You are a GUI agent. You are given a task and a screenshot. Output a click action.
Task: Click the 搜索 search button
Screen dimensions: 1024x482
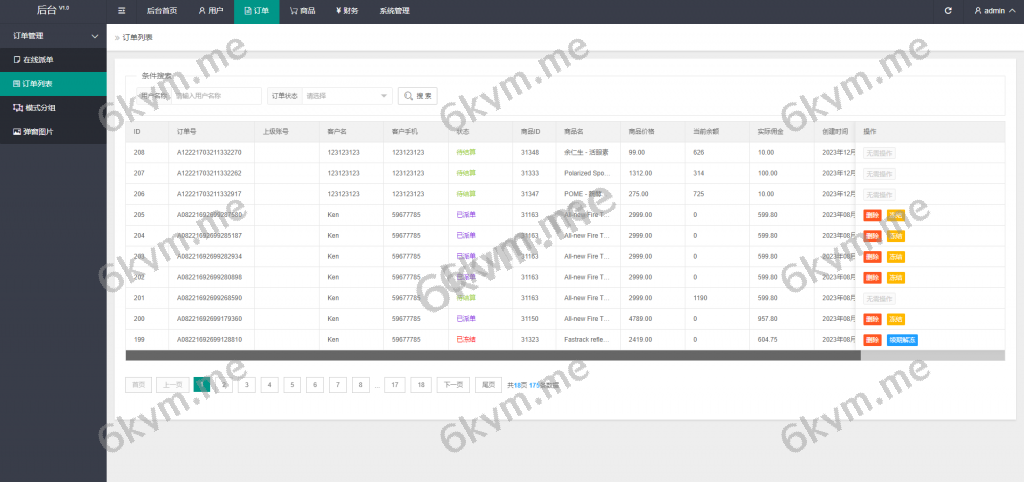pos(418,96)
